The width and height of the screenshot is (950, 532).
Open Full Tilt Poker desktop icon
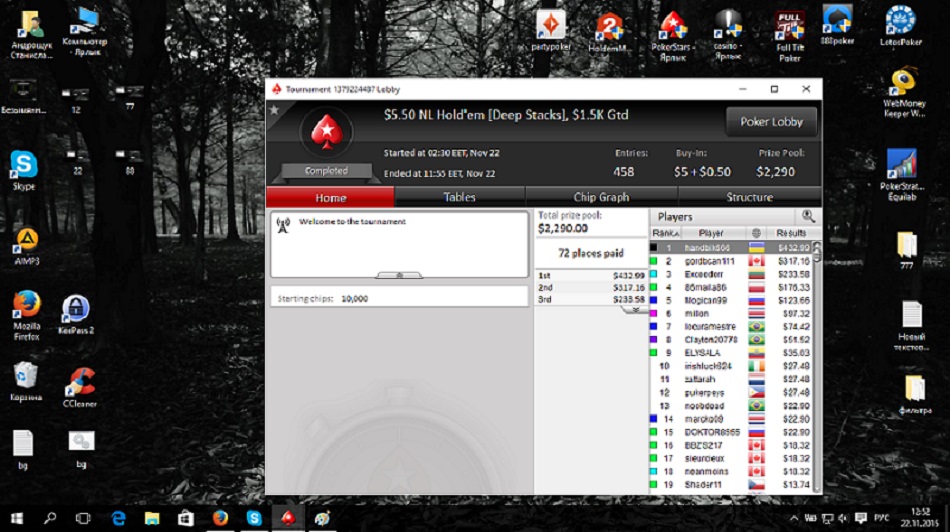coord(790,36)
